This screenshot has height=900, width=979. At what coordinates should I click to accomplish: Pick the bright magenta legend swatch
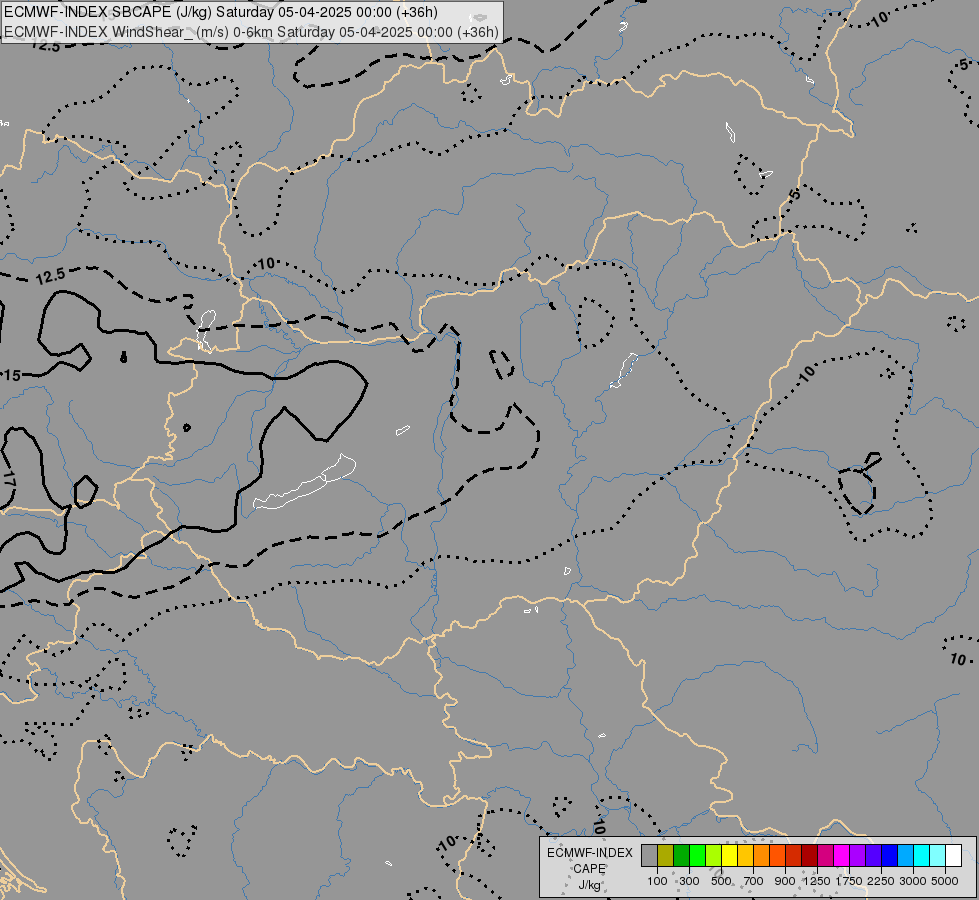click(841, 855)
